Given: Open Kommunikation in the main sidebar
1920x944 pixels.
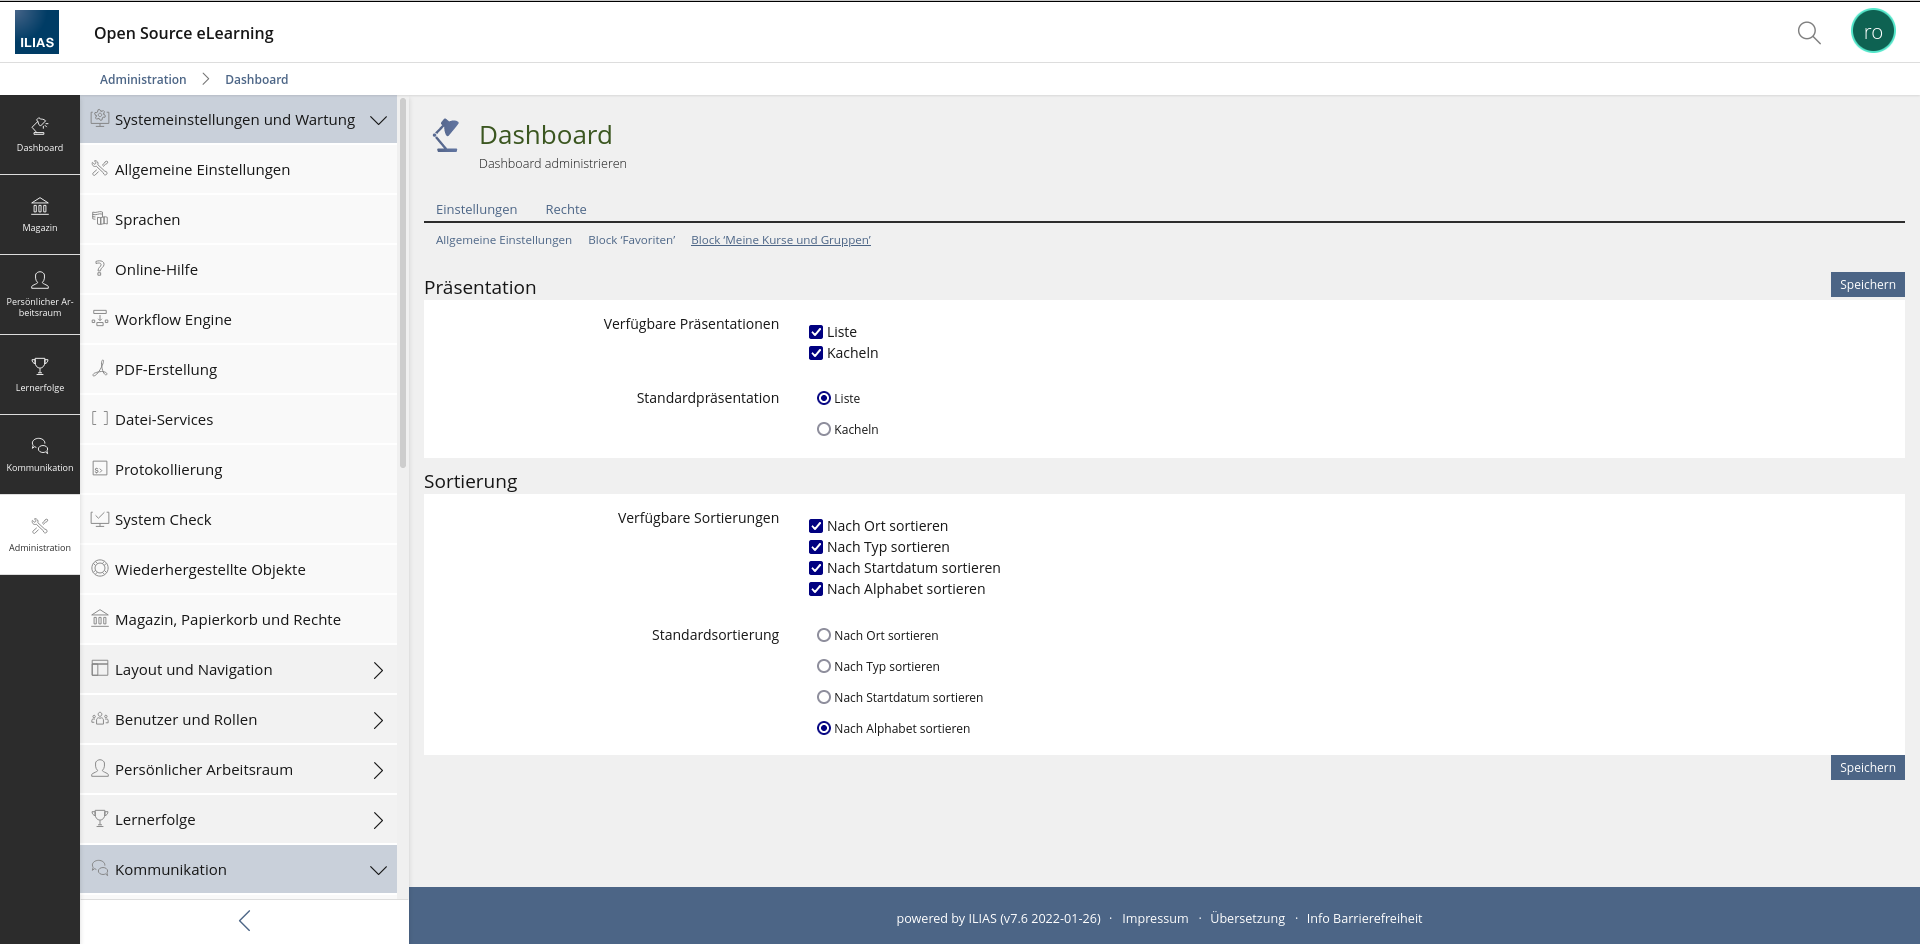Looking at the screenshot, I should point(40,455).
